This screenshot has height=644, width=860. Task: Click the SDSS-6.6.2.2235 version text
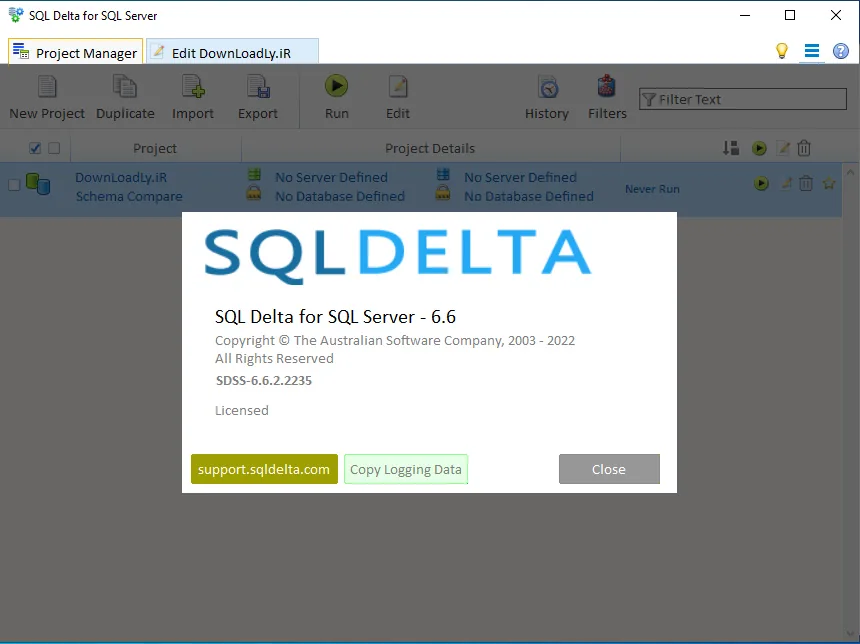click(264, 381)
